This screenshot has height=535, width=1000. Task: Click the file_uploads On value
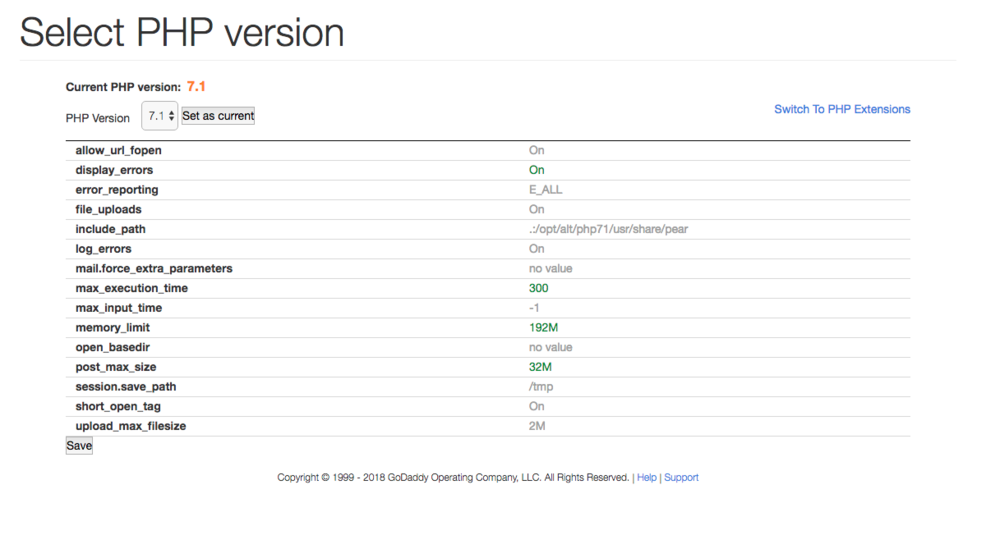536,210
